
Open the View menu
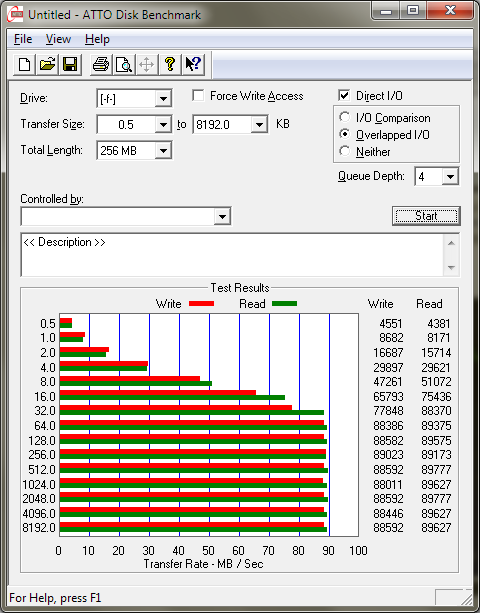click(58, 39)
